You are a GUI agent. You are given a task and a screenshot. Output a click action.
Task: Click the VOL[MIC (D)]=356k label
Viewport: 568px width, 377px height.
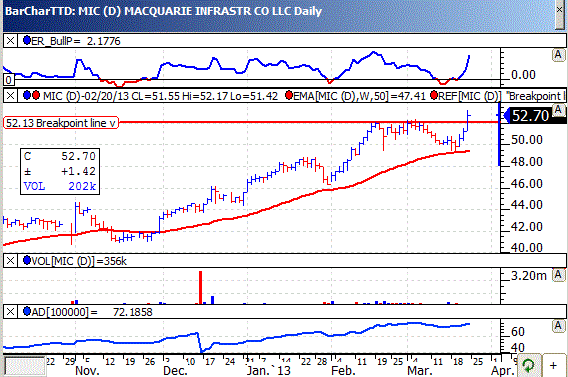click(79, 261)
